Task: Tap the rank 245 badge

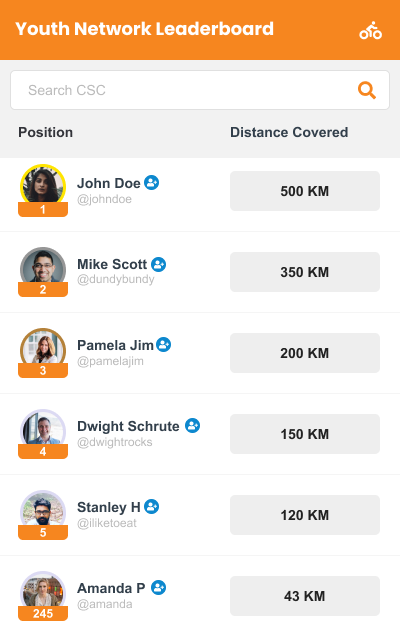Action: [43, 613]
